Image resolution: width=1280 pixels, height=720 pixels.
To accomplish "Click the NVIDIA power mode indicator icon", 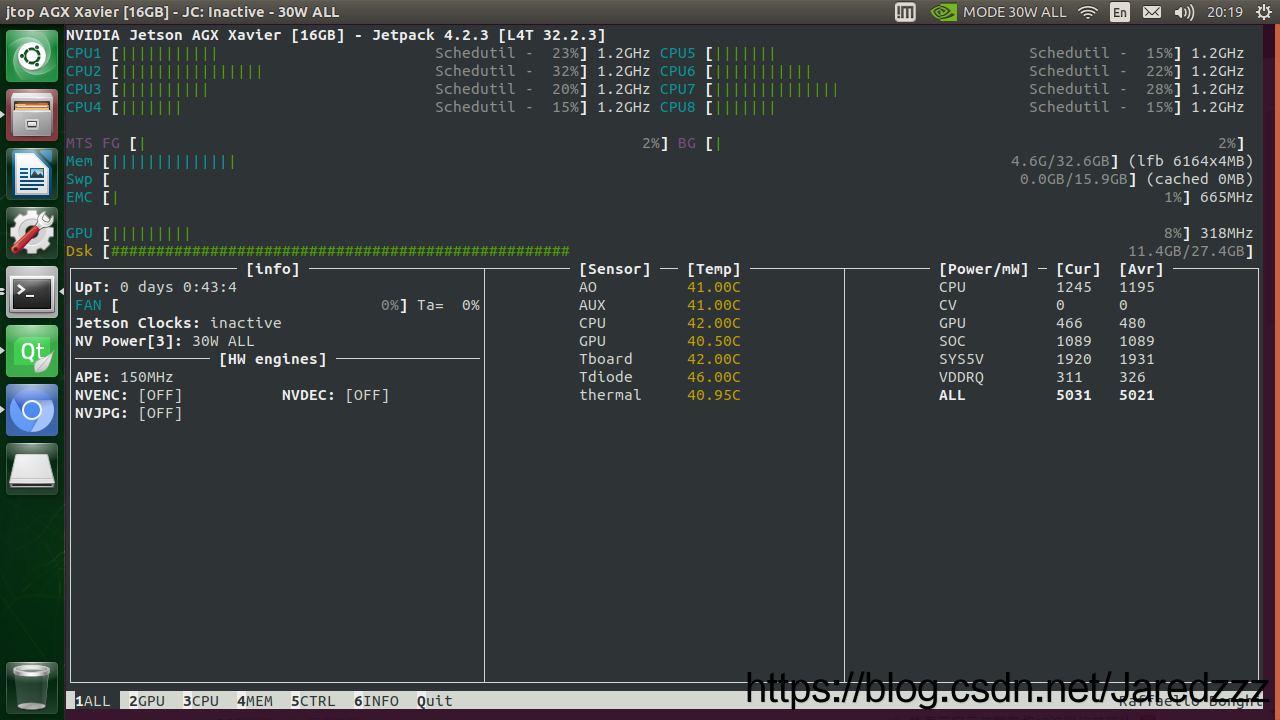I will 943,12.
